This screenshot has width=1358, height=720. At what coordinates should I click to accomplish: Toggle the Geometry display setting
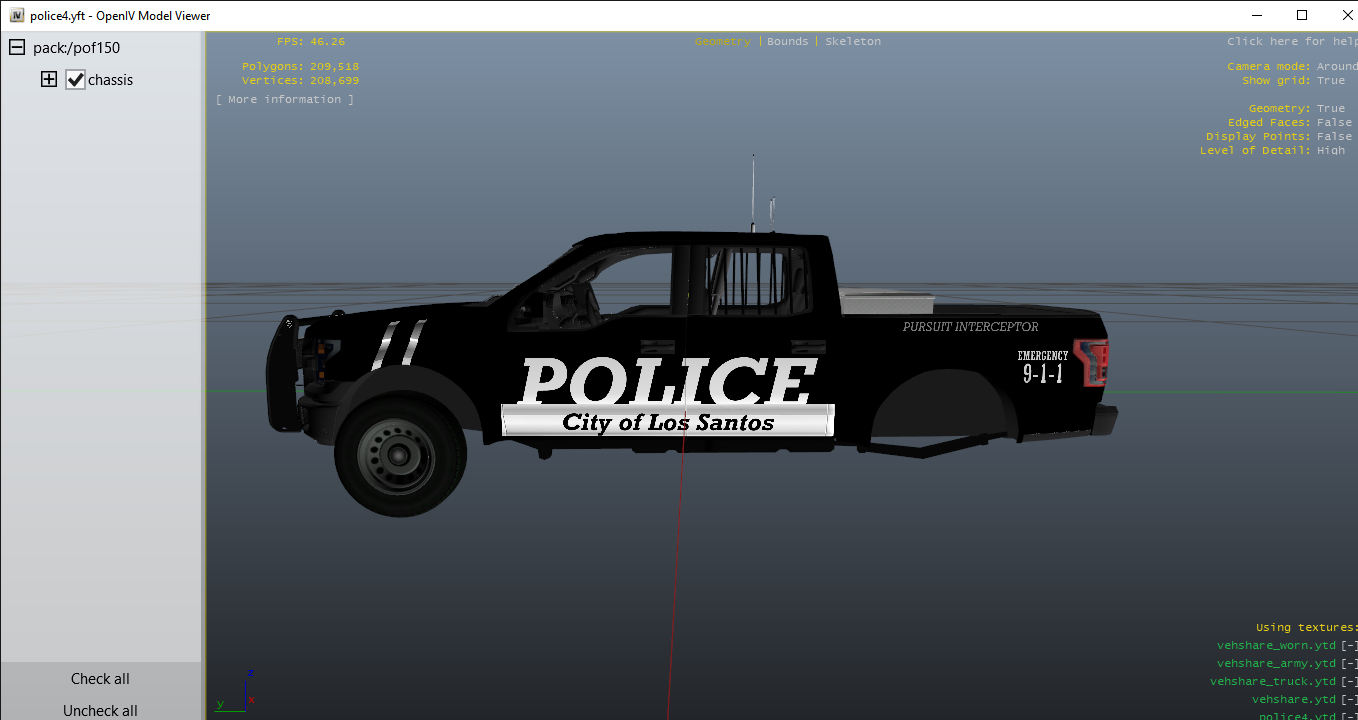[x=1331, y=109]
